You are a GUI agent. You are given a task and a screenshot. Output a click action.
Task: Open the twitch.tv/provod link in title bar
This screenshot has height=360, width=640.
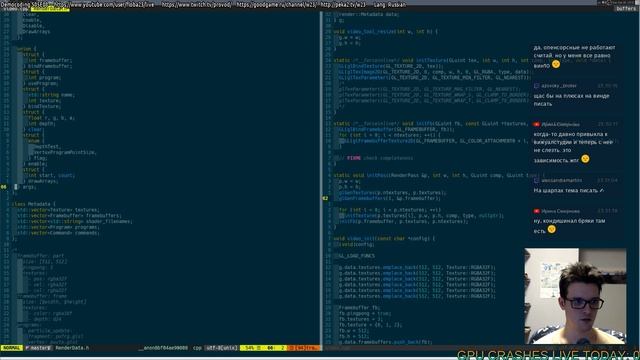196,4
